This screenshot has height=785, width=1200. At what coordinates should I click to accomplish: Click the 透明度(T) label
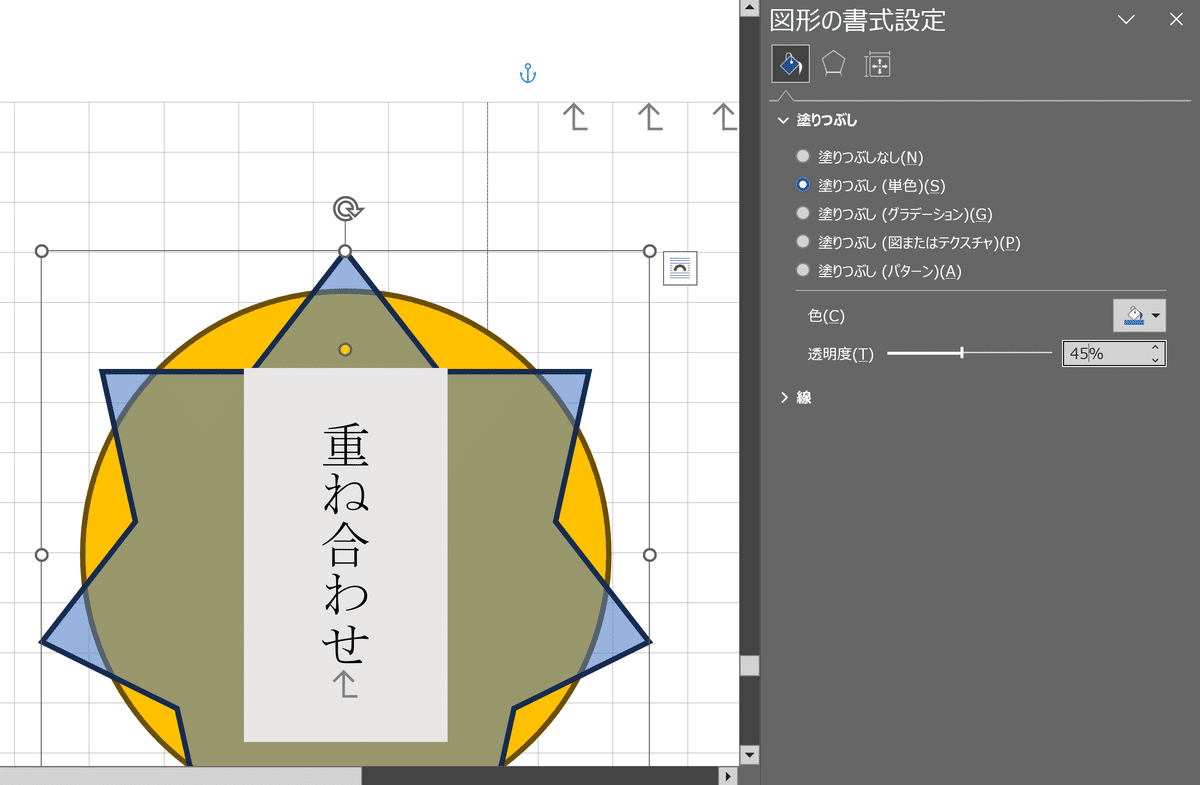point(841,354)
